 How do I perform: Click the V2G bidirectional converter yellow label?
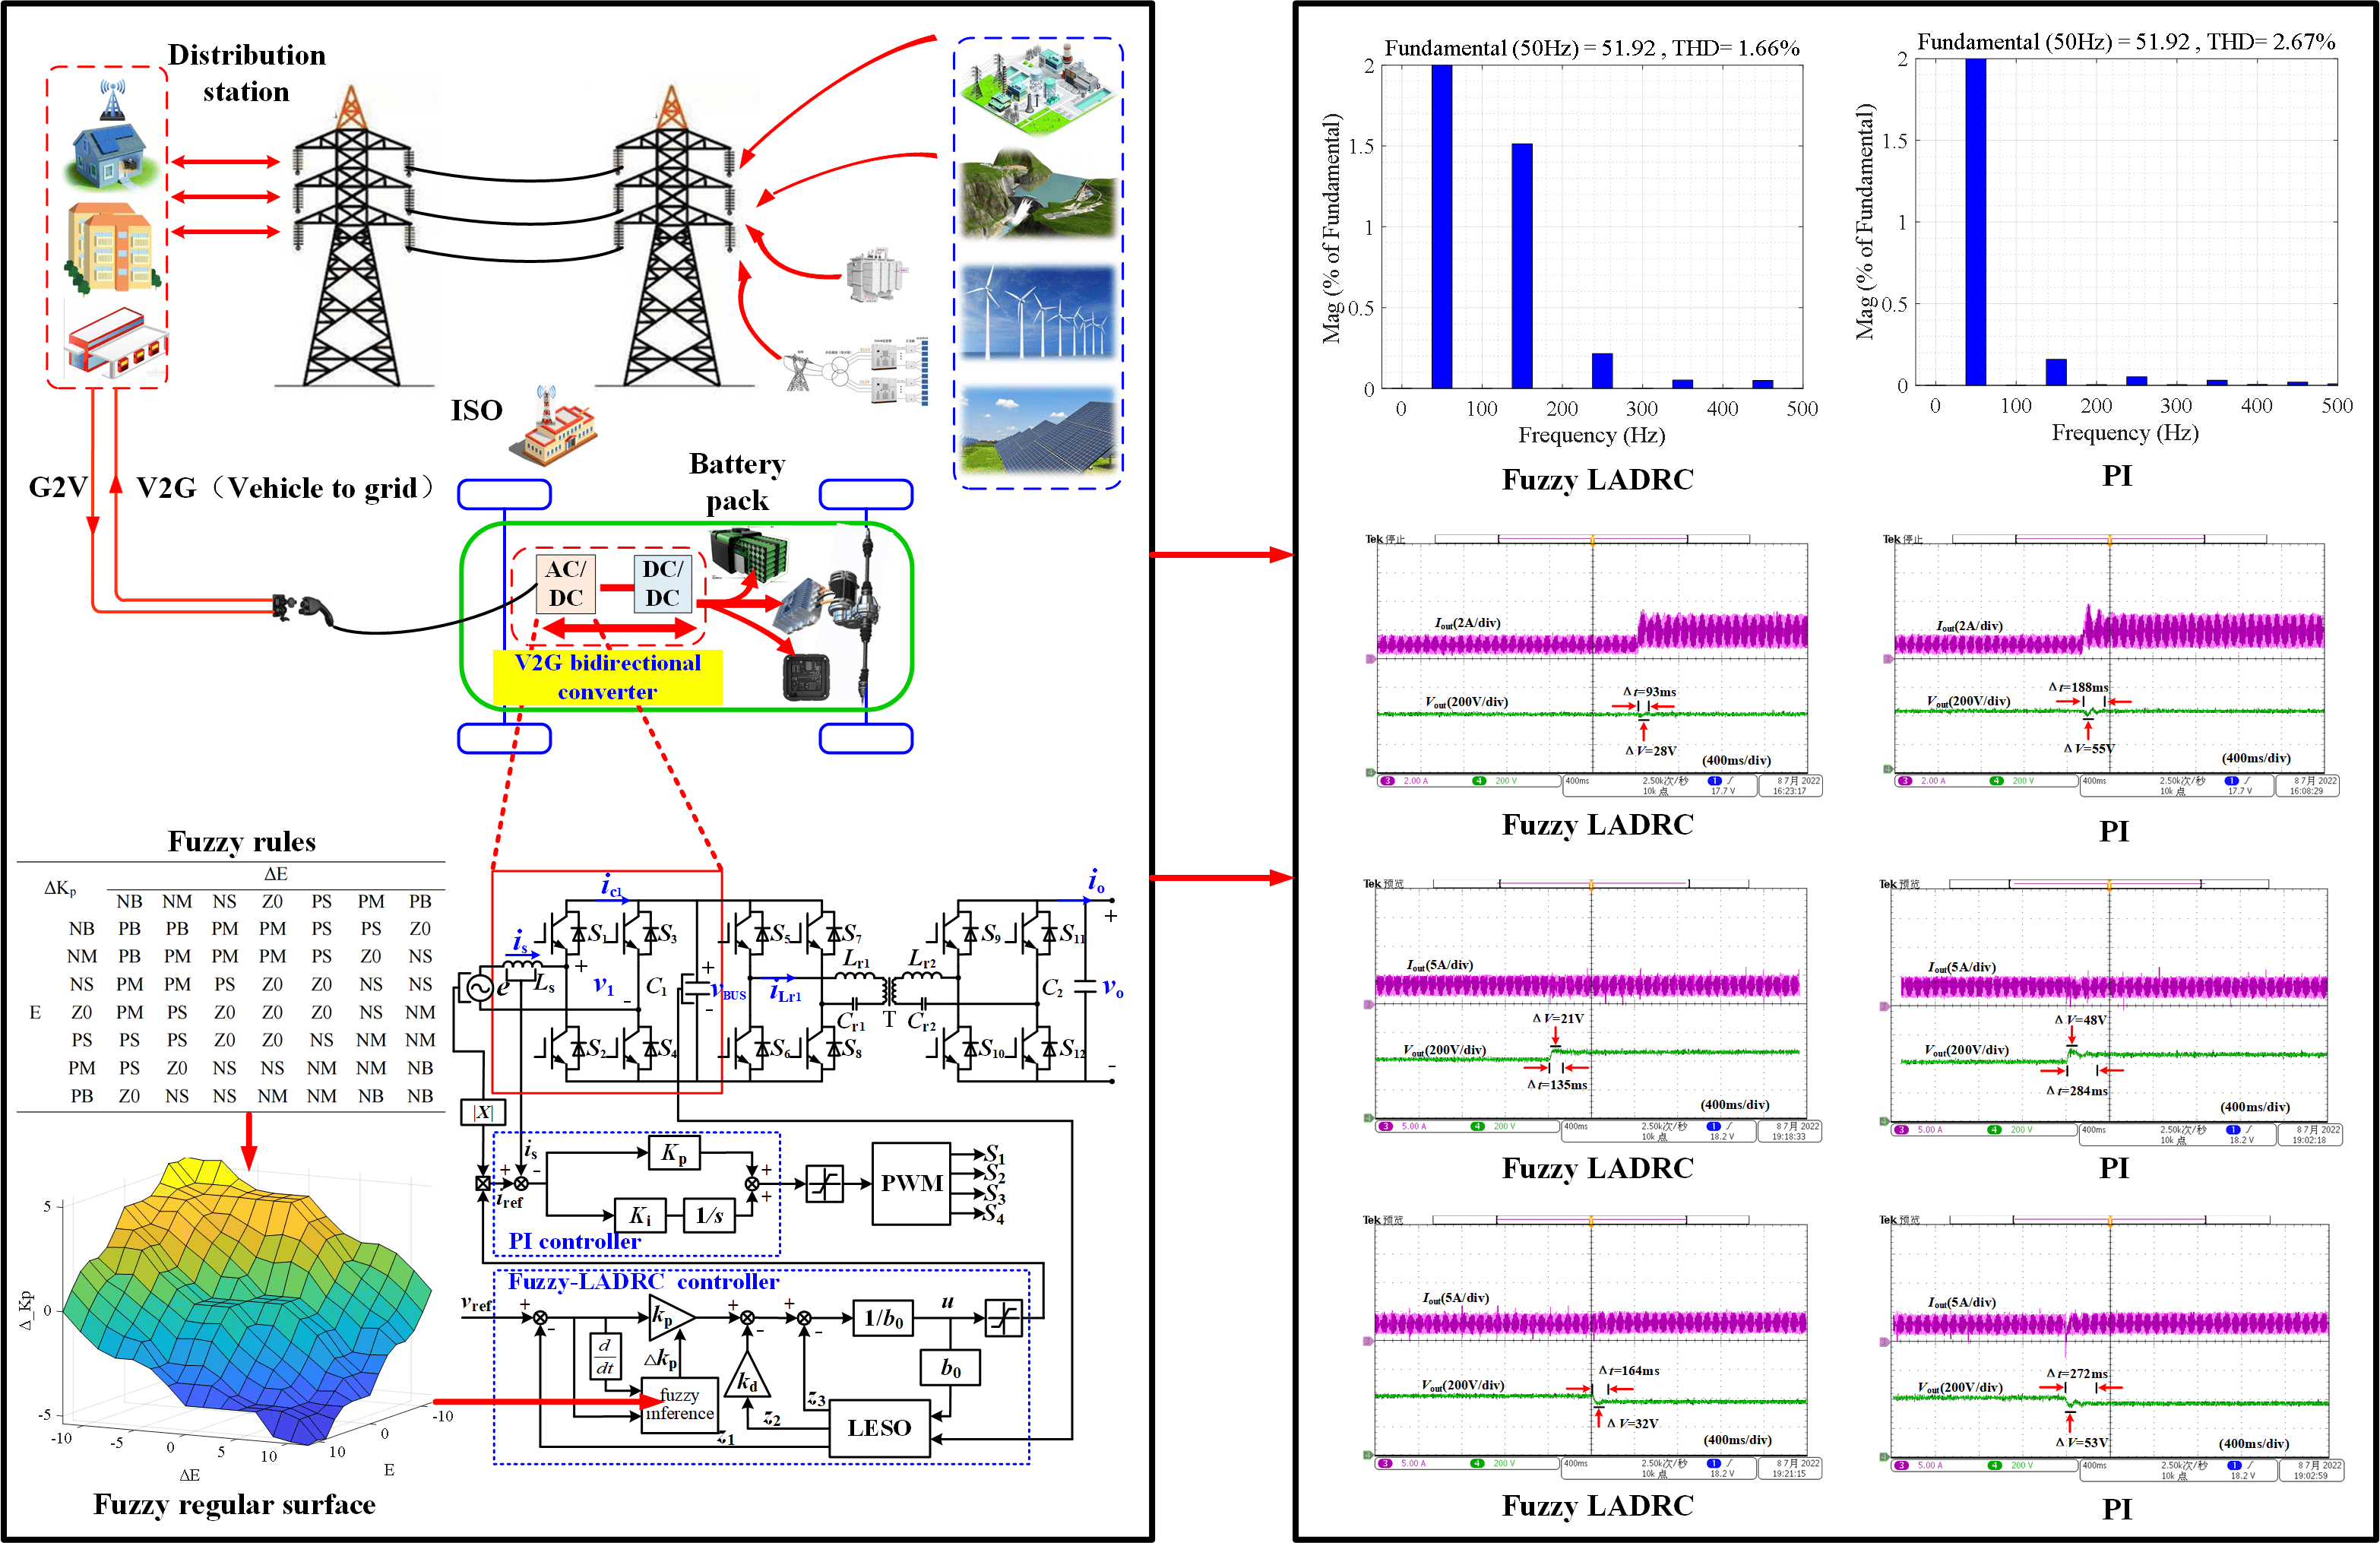point(607,677)
